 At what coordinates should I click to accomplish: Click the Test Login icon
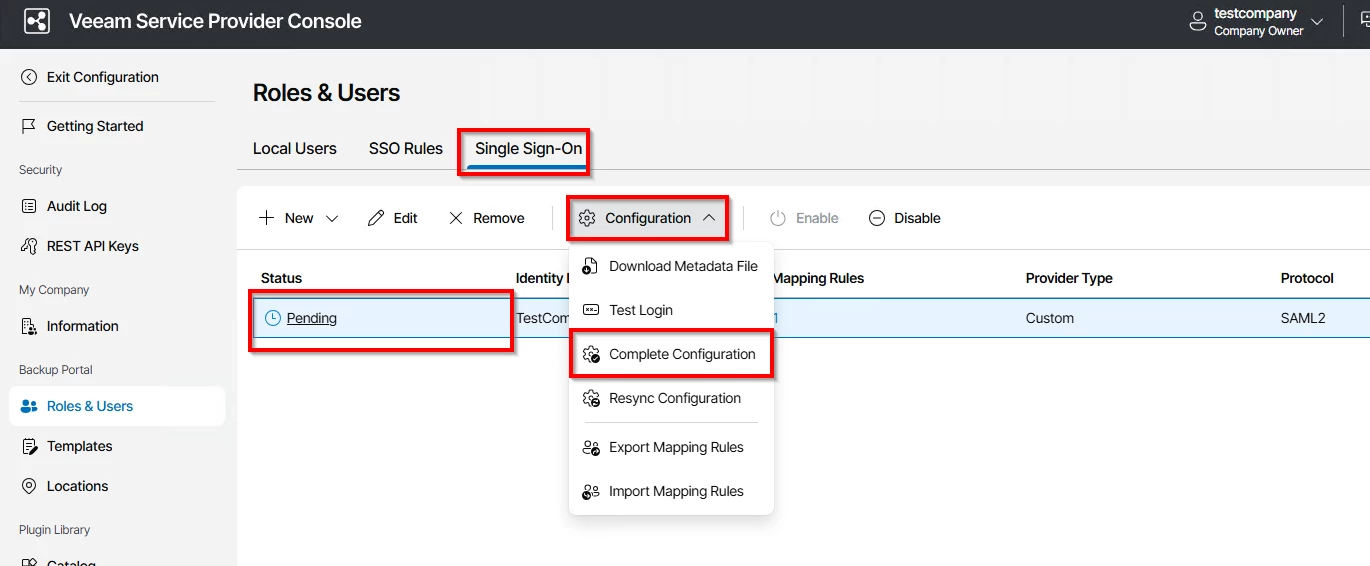point(590,310)
